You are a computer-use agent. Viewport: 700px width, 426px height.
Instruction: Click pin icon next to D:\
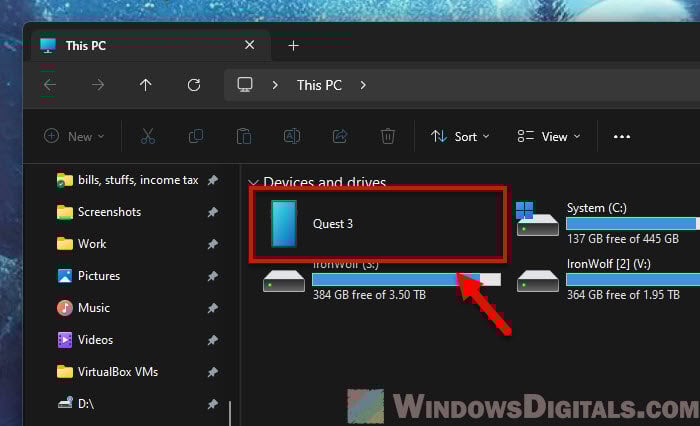(x=212, y=404)
